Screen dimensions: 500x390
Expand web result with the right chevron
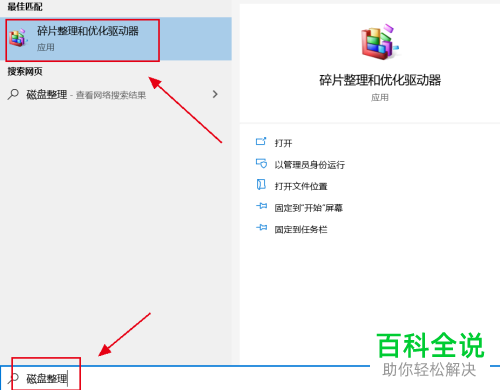pos(215,94)
